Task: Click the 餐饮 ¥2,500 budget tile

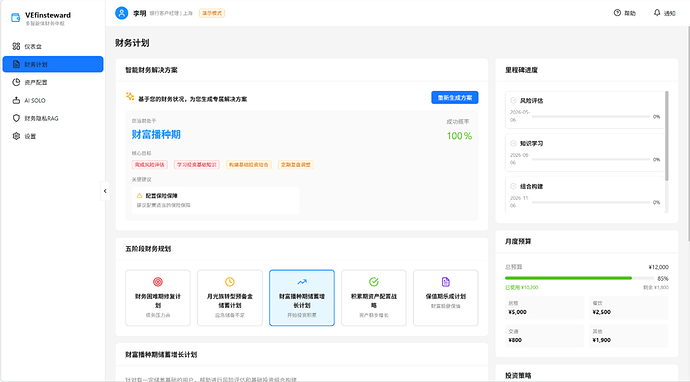Action: point(629,308)
